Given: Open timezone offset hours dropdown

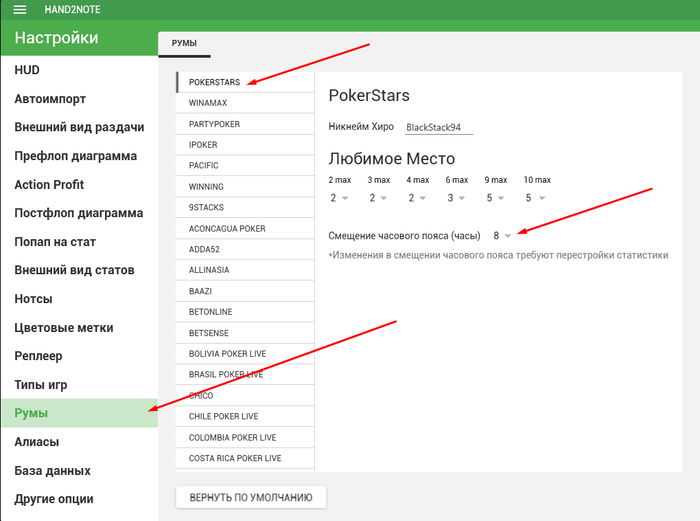Looking at the screenshot, I should pyautogui.click(x=502, y=236).
